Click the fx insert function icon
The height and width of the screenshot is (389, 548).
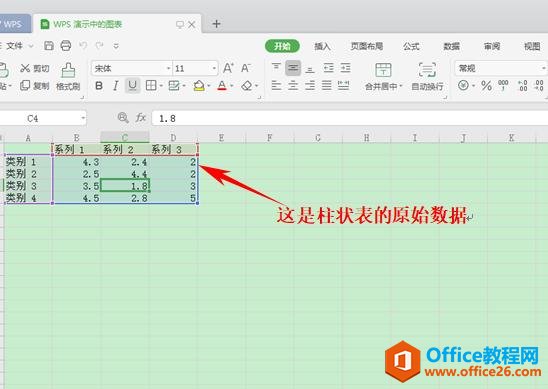pyautogui.click(x=140, y=118)
